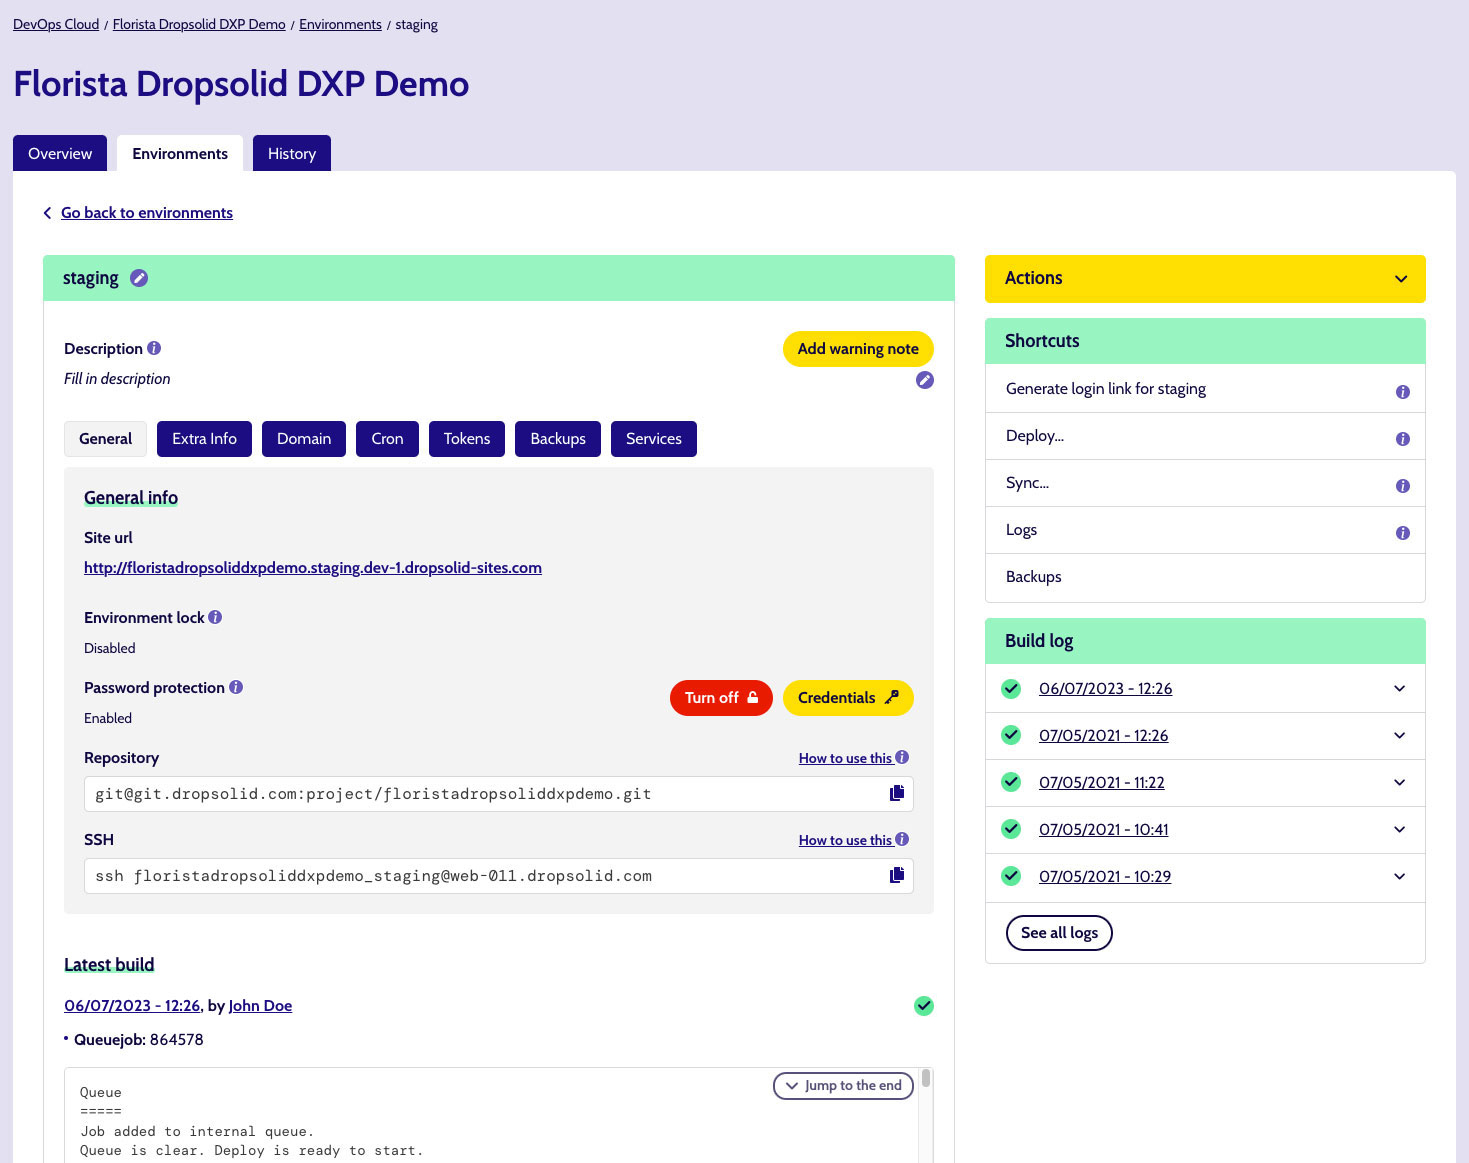Click success checkmark for 07/05/2021 - 10:29 log

click(1011, 876)
